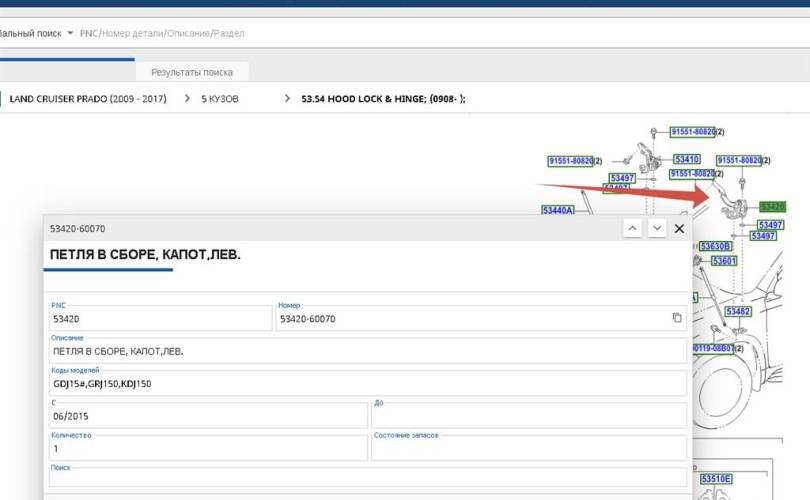Viewport: 810px width, 500px height.
Task: Click the PNC/part number search box
Action: point(300,34)
